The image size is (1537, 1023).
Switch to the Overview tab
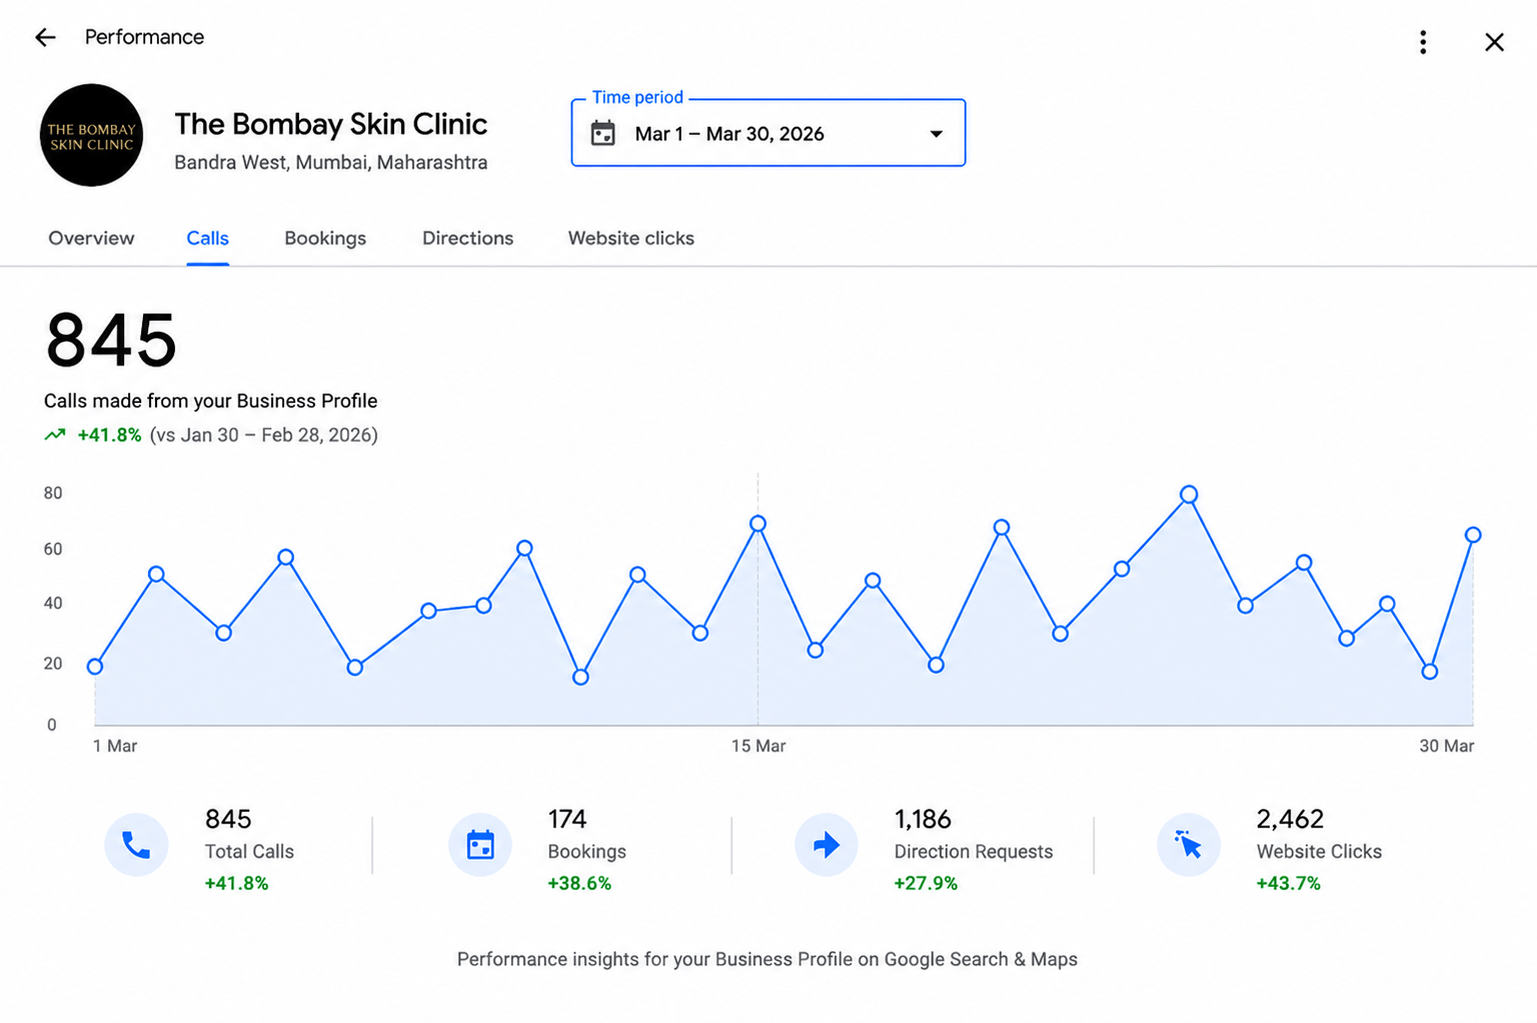(91, 238)
